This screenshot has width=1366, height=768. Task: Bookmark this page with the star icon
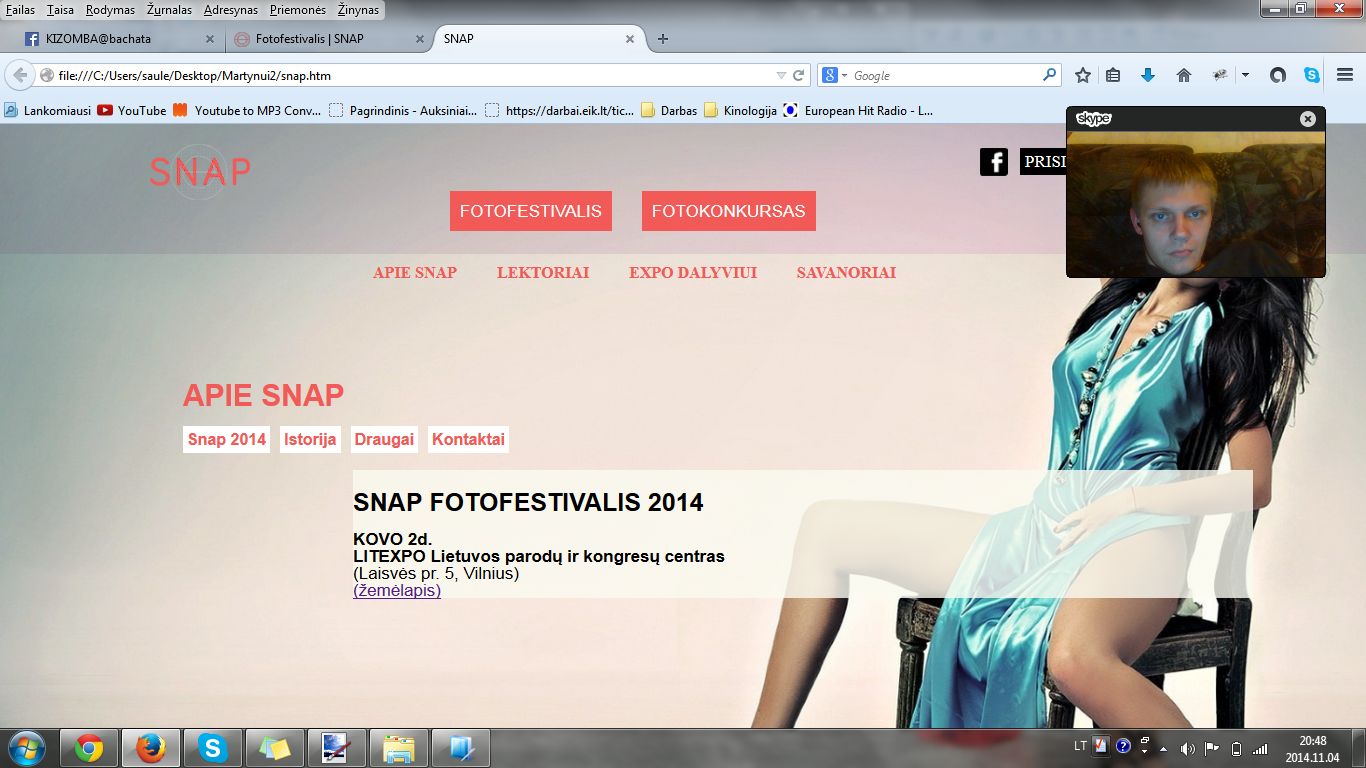(x=1083, y=75)
